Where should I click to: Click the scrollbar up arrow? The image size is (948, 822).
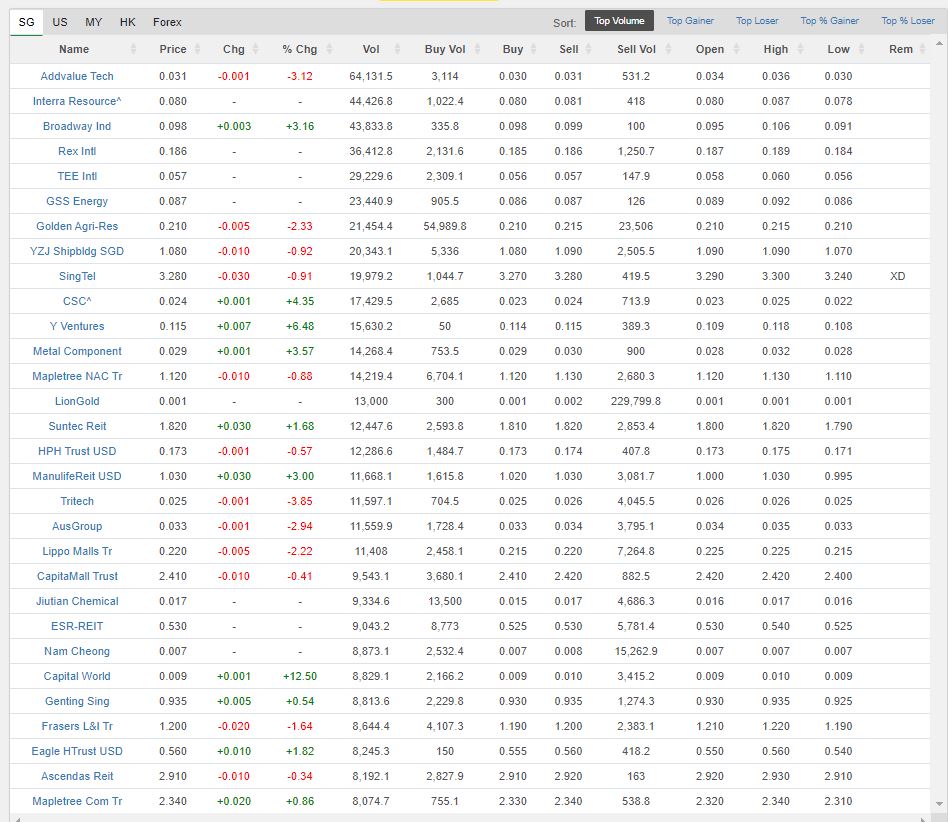939,44
